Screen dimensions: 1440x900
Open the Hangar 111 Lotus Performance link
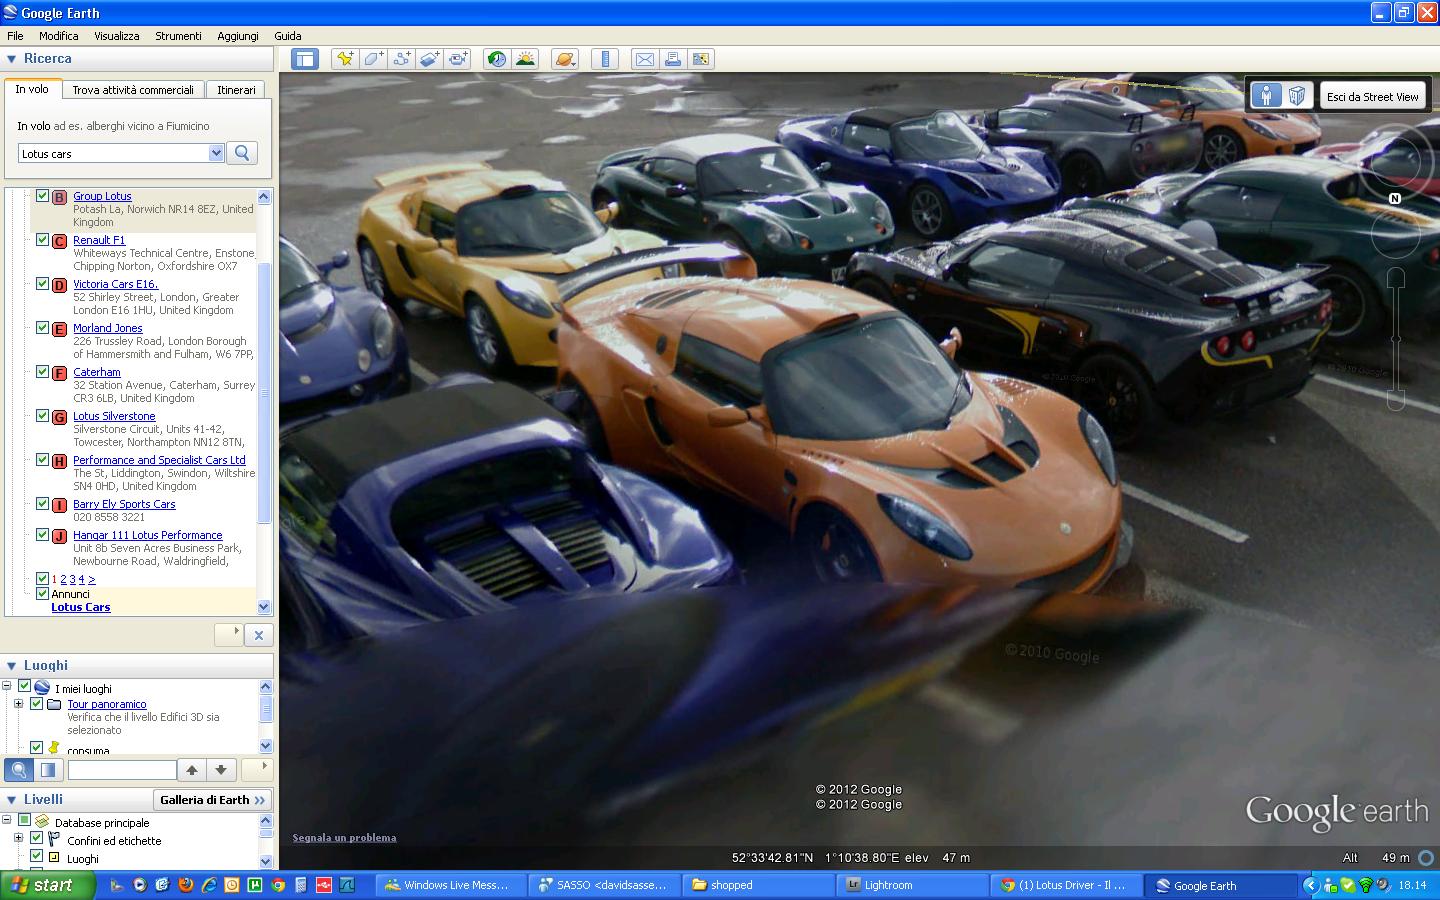click(148, 535)
